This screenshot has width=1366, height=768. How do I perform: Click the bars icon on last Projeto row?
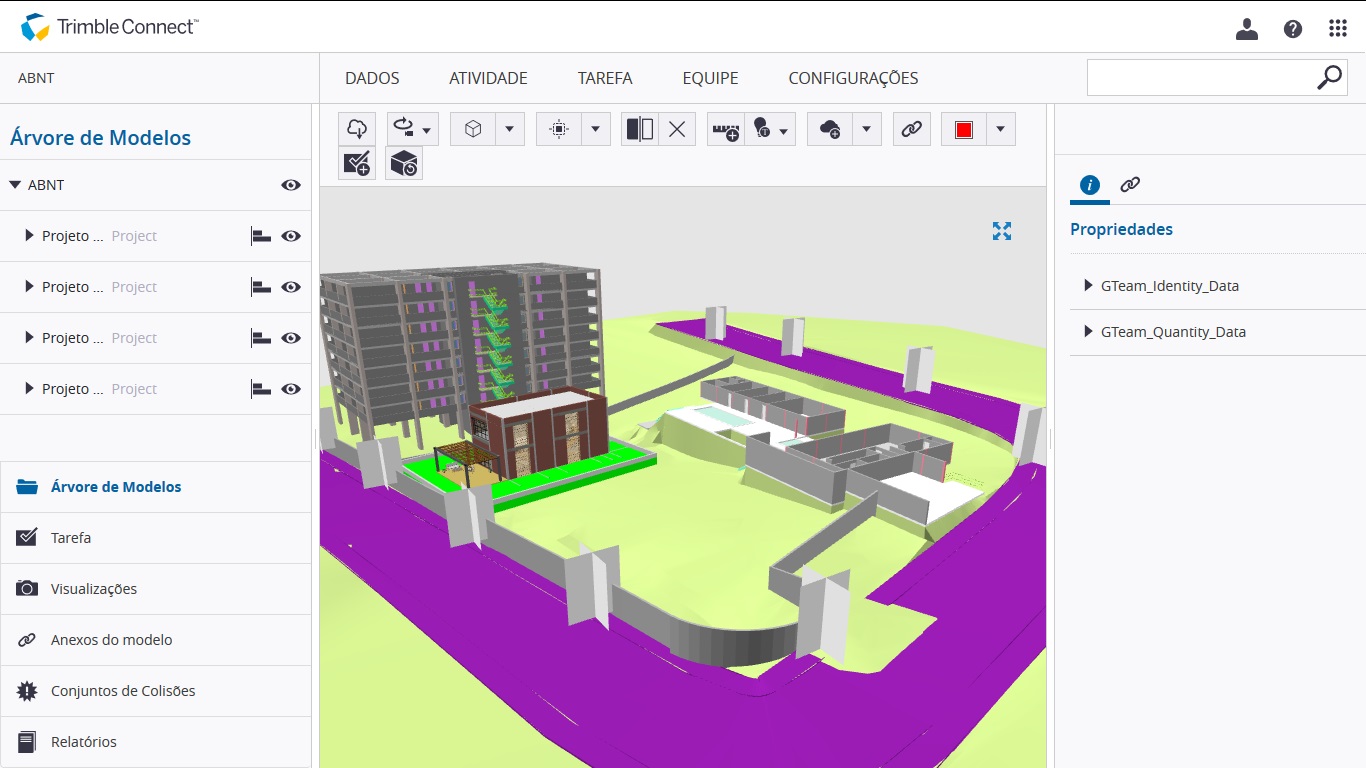[261, 389]
